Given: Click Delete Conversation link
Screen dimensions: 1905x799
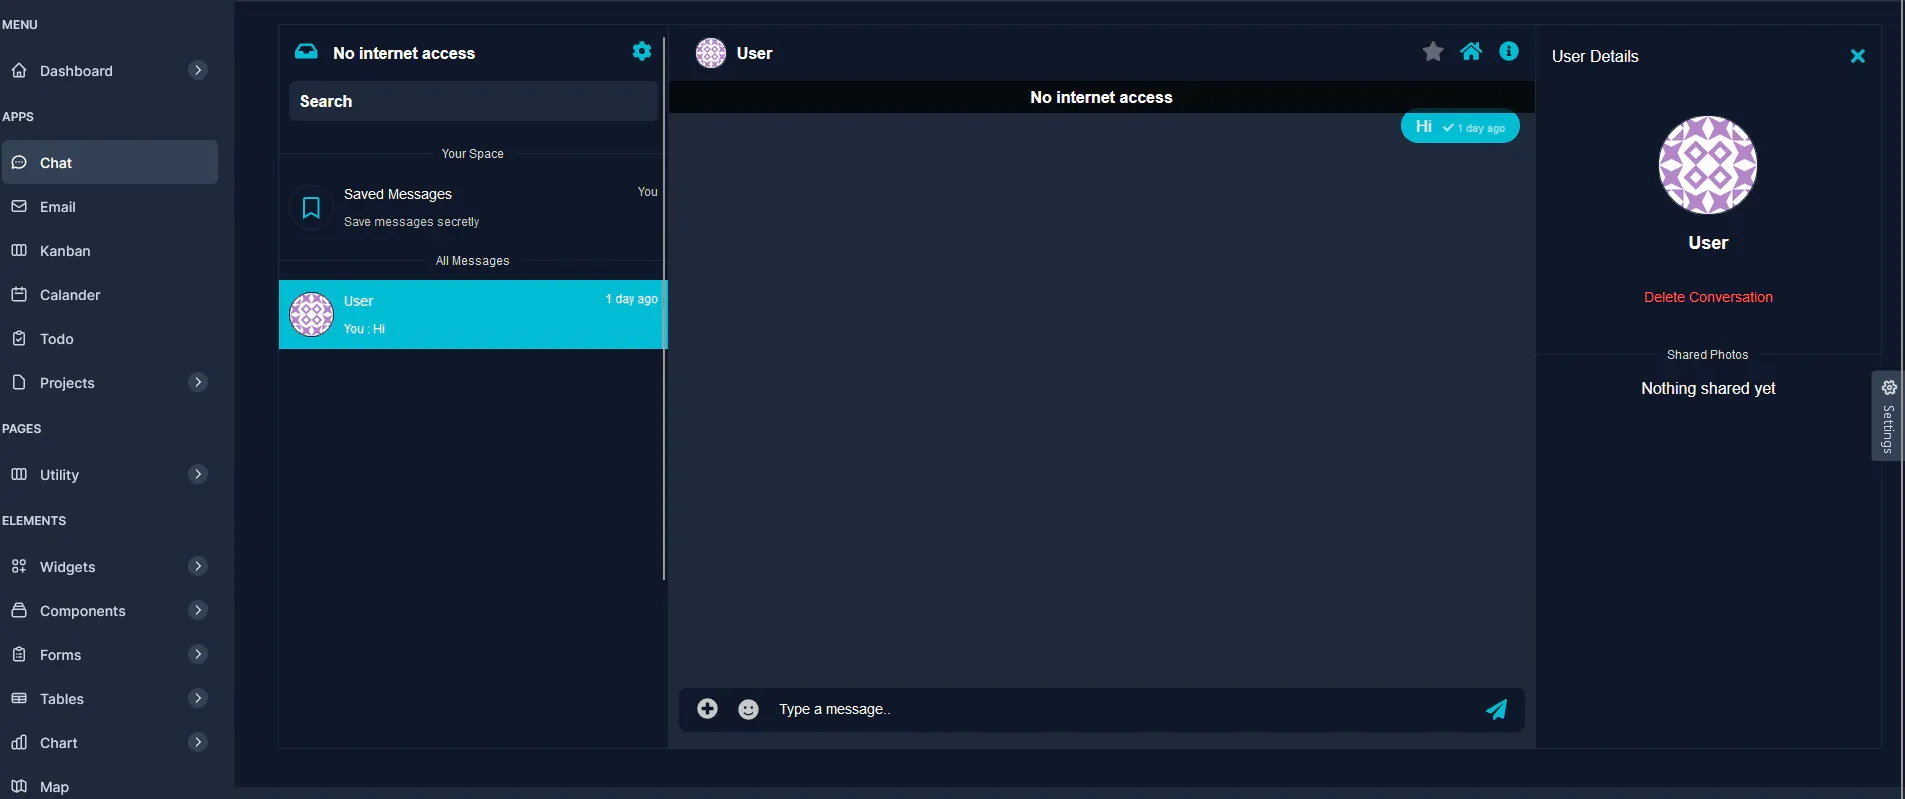Looking at the screenshot, I should point(1708,297).
